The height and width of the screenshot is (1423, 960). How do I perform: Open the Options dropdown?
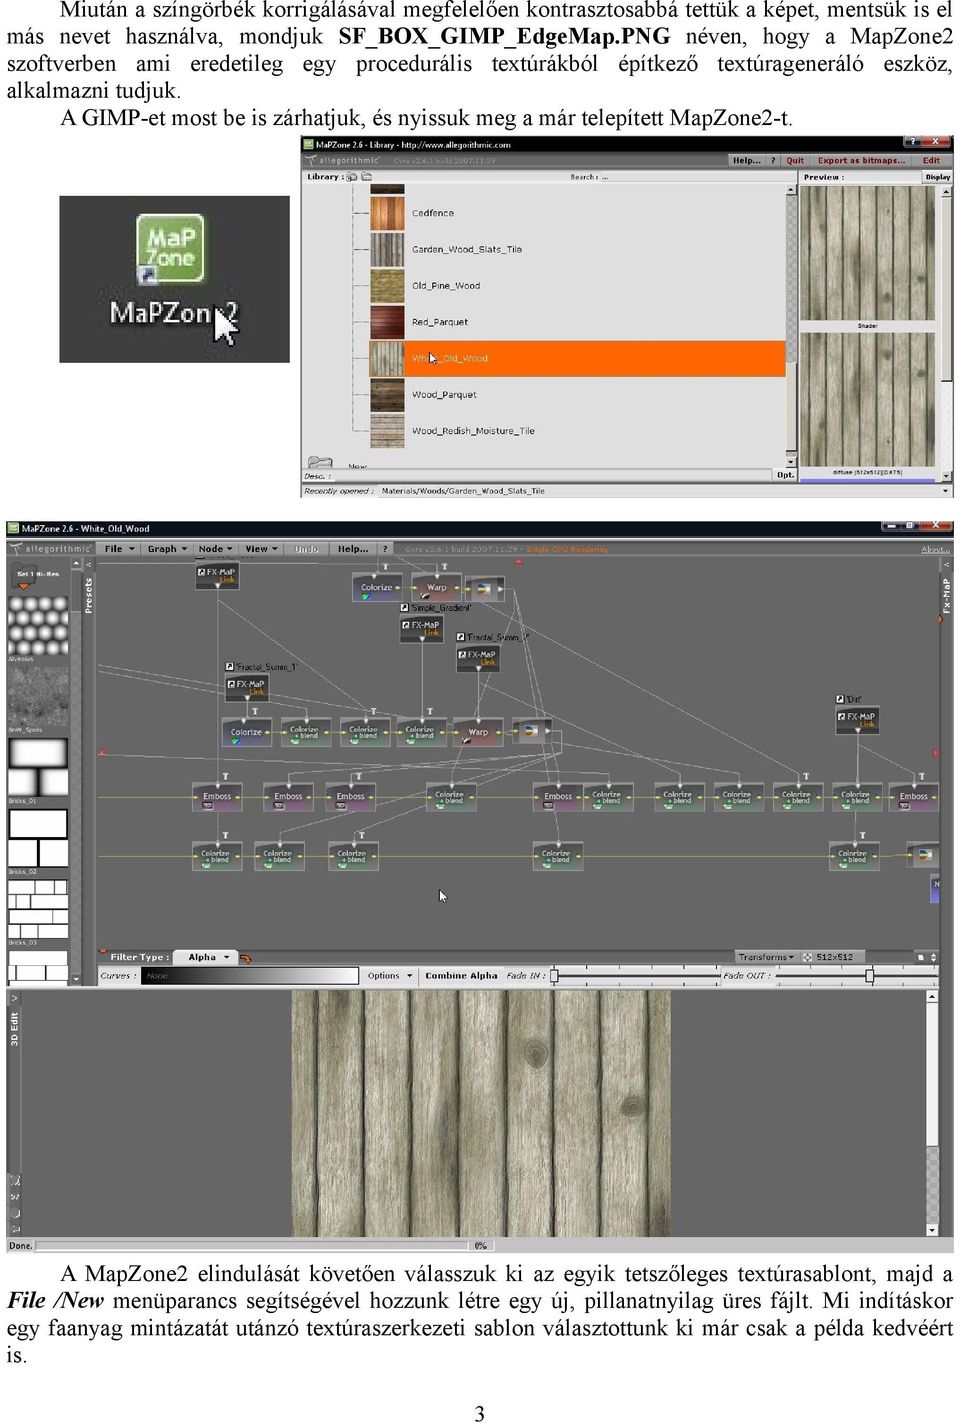coord(389,975)
